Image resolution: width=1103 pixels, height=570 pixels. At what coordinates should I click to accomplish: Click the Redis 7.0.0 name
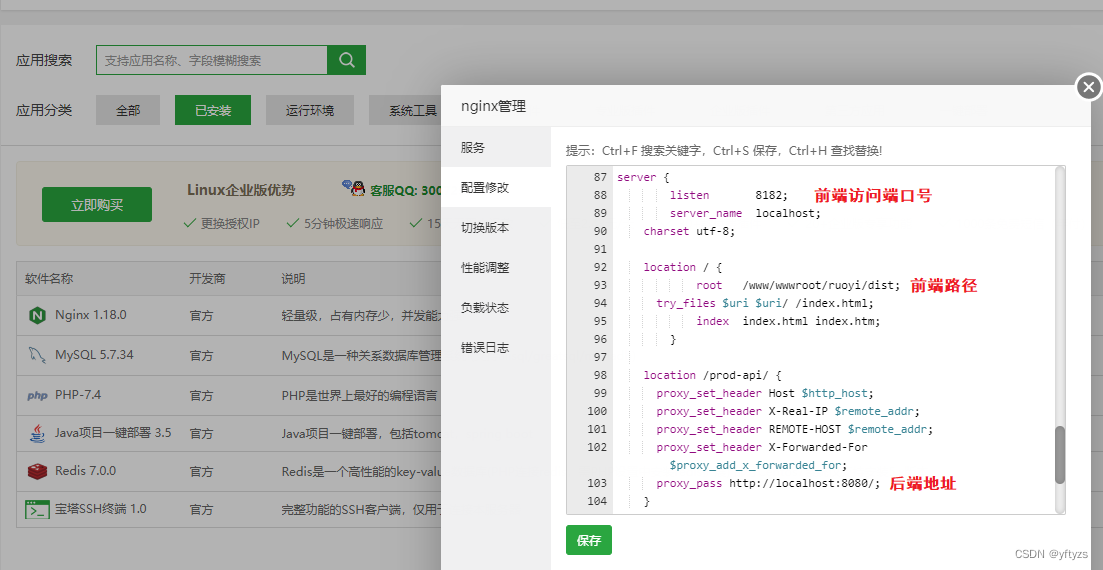(86, 471)
